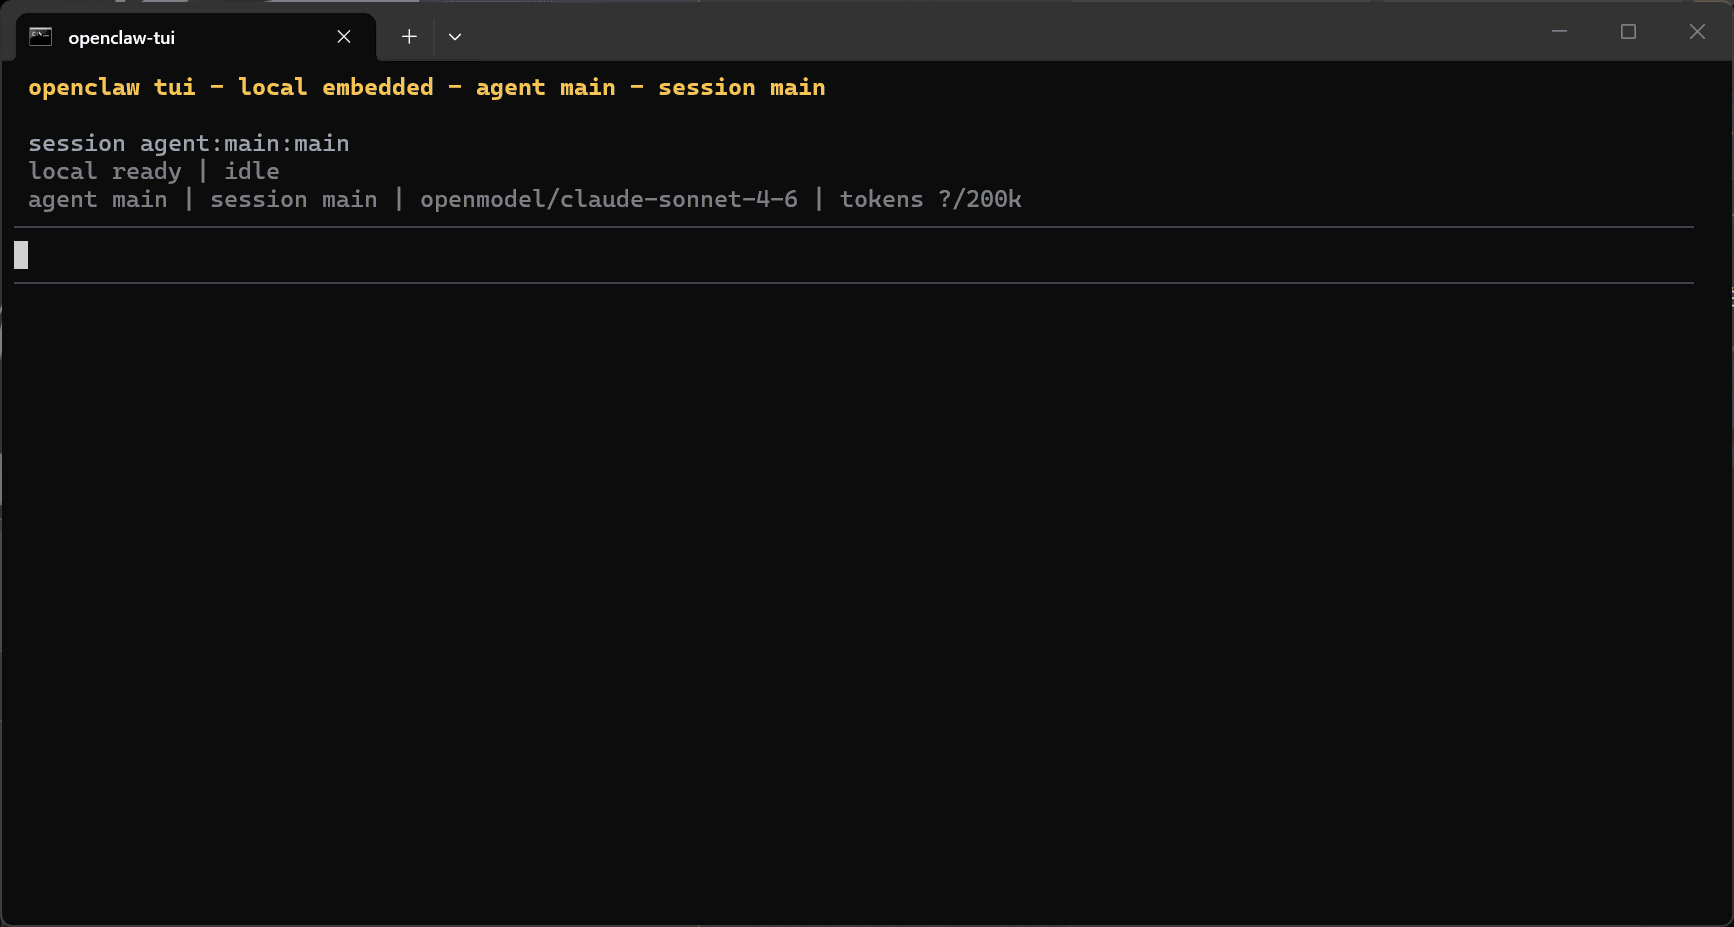
Task: Close the openclaw-tui tab
Action: coord(344,37)
